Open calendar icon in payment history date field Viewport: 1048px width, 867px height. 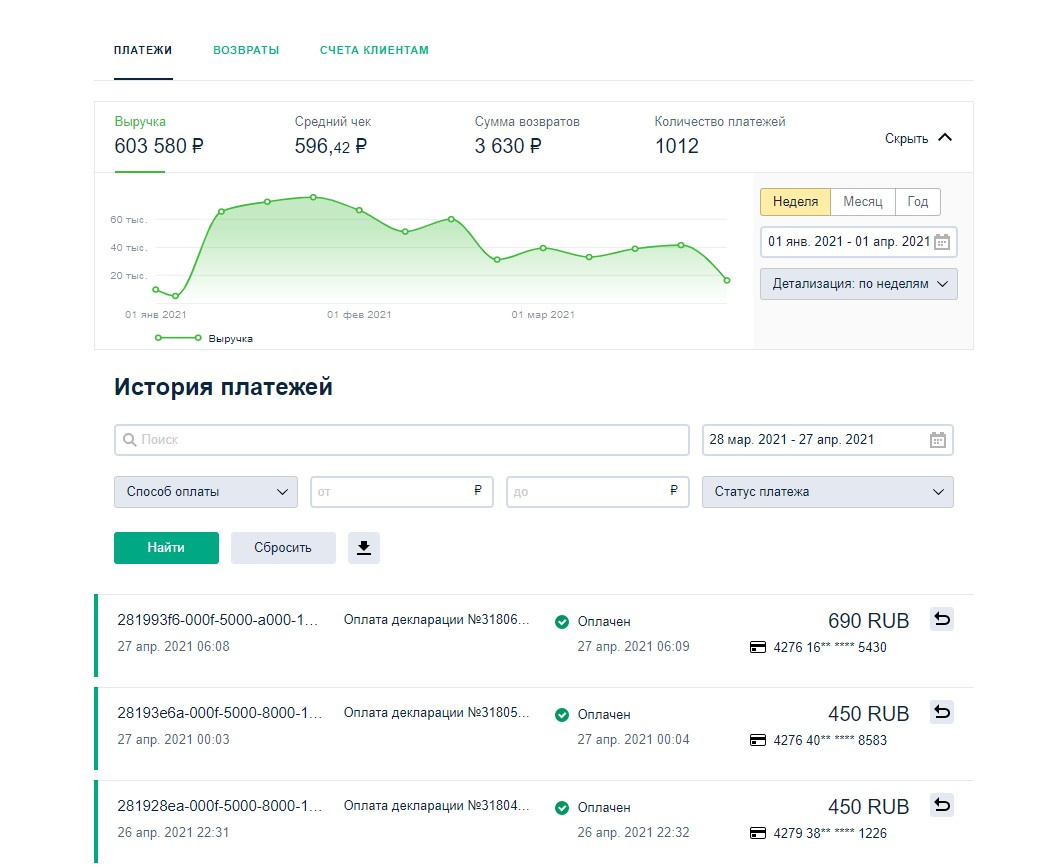(x=937, y=440)
